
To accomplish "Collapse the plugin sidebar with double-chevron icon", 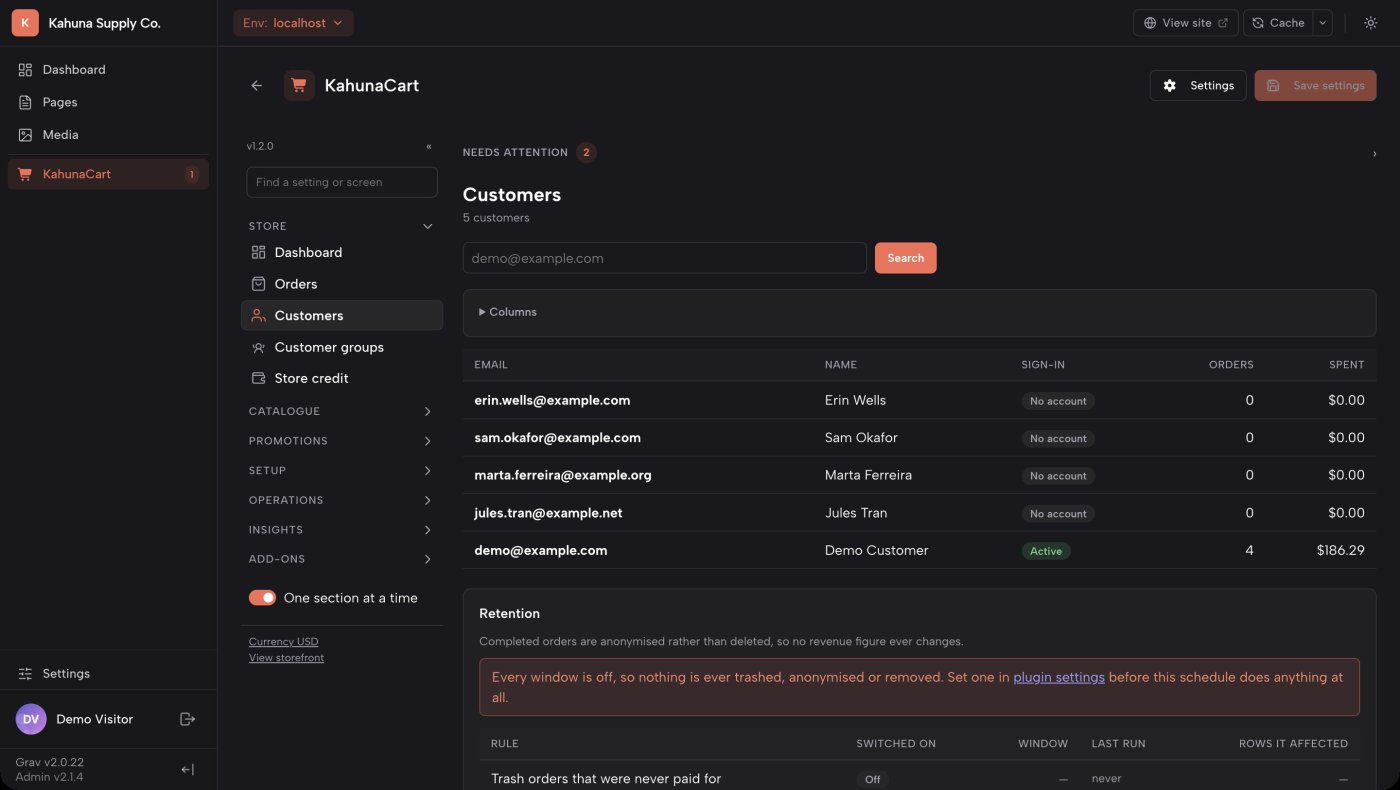I will tap(429, 146).
